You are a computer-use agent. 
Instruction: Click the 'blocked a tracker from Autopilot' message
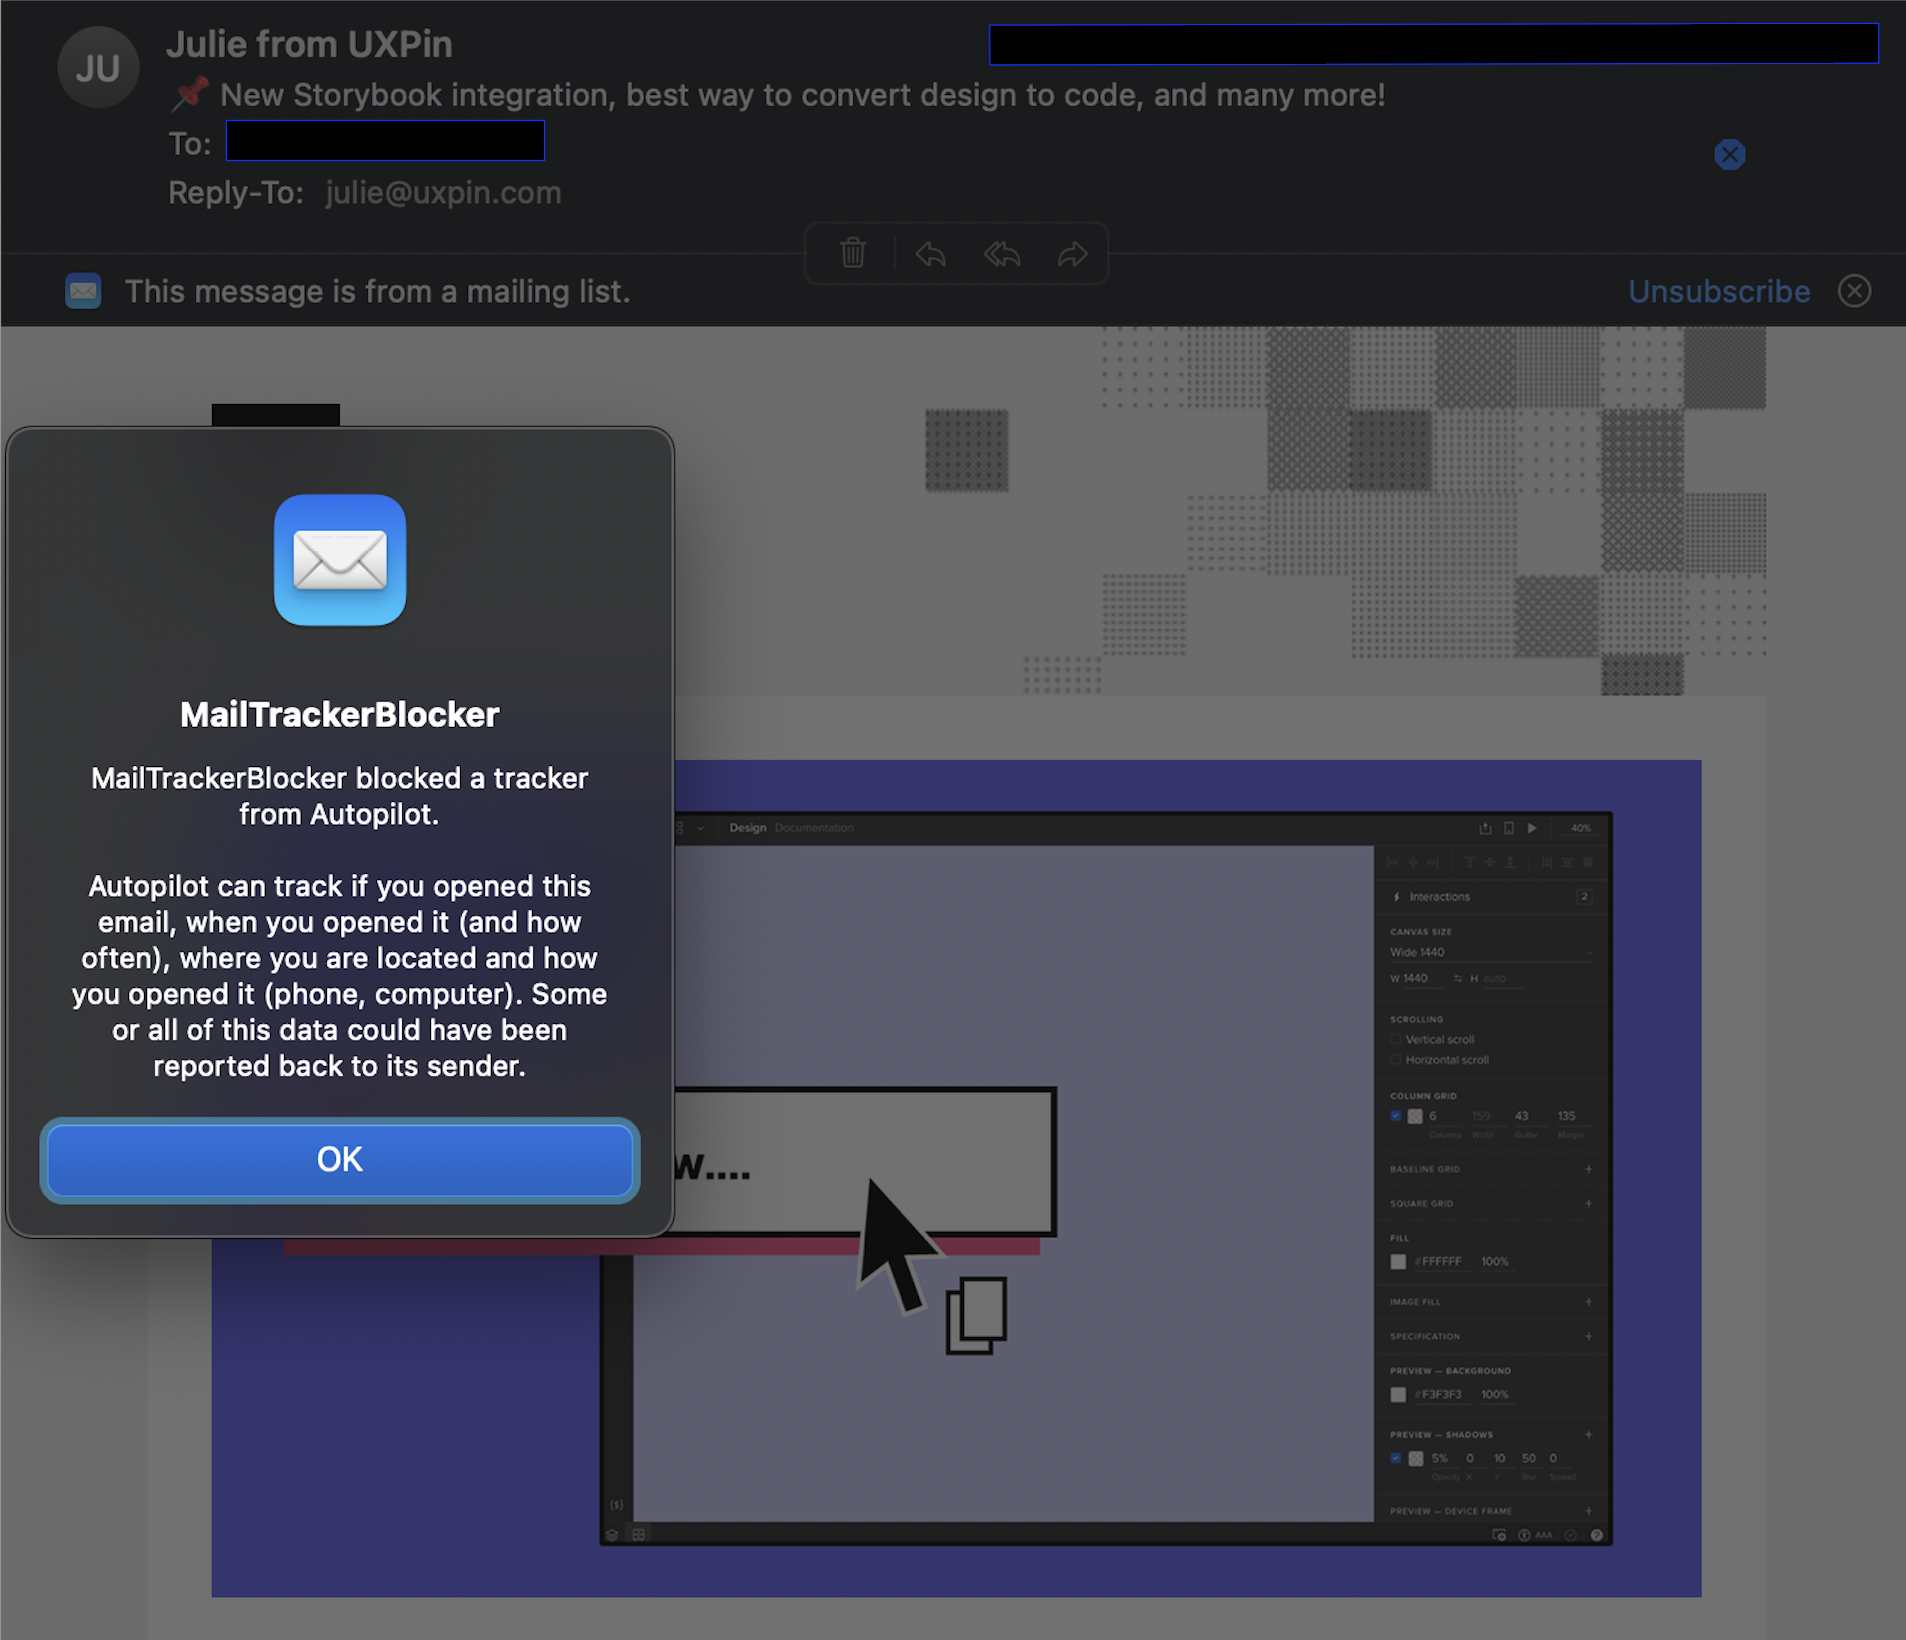click(340, 796)
